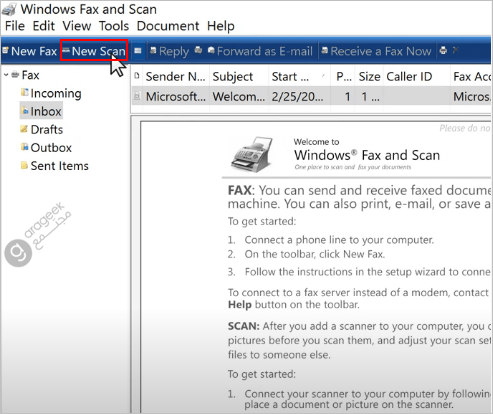Sort by the Subject column header
The width and height of the screenshot is (493, 414).
pyautogui.click(x=239, y=77)
